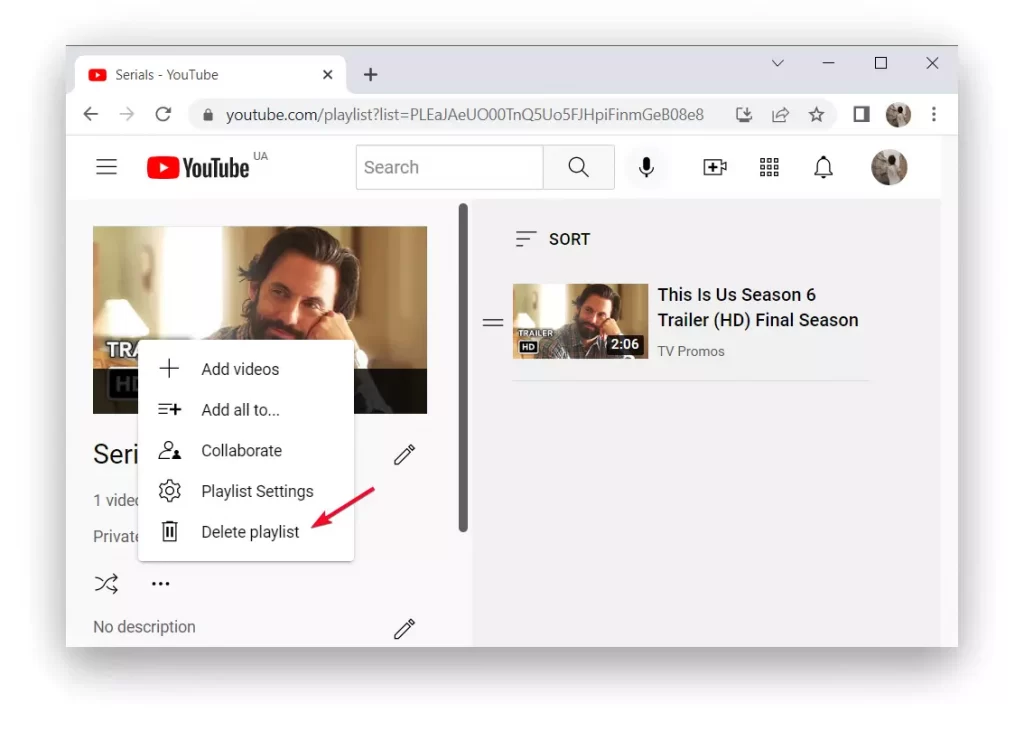The width and height of the screenshot is (1024, 731).
Task: Open the This Is Us video thumbnail
Action: [x=581, y=321]
